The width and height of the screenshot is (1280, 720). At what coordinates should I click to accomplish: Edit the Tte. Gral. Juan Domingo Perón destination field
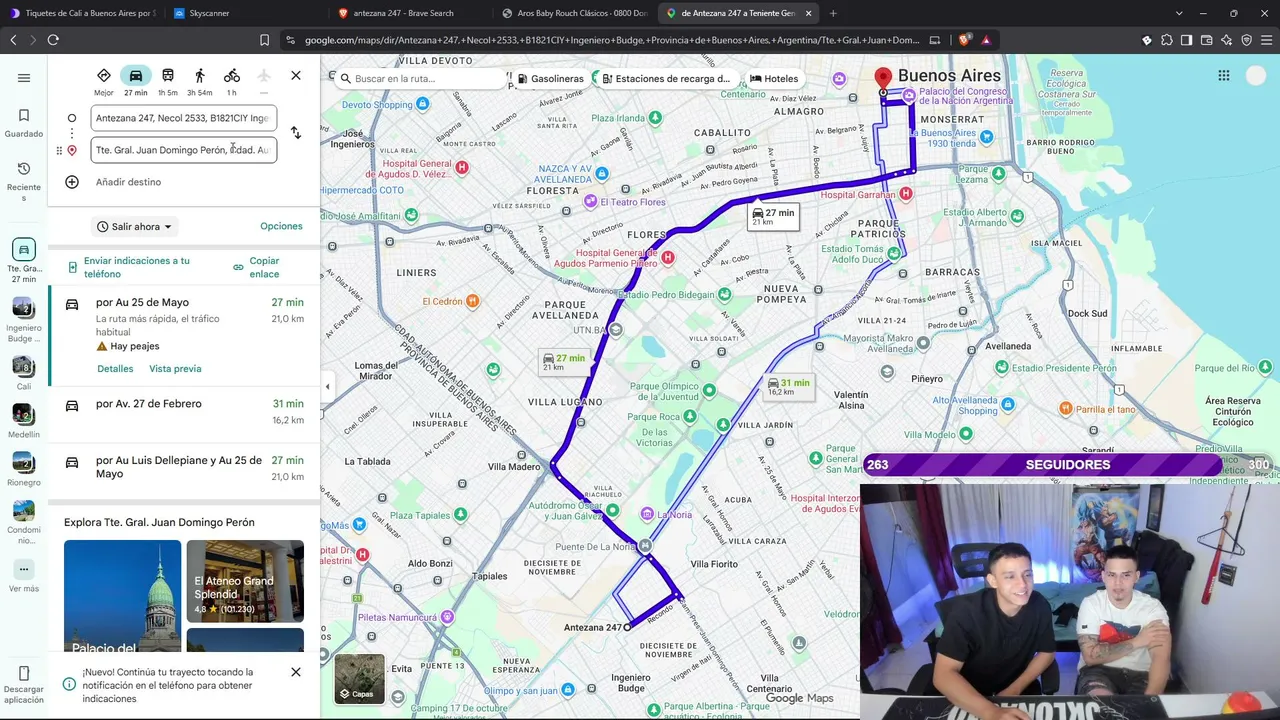[x=183, y=150]
